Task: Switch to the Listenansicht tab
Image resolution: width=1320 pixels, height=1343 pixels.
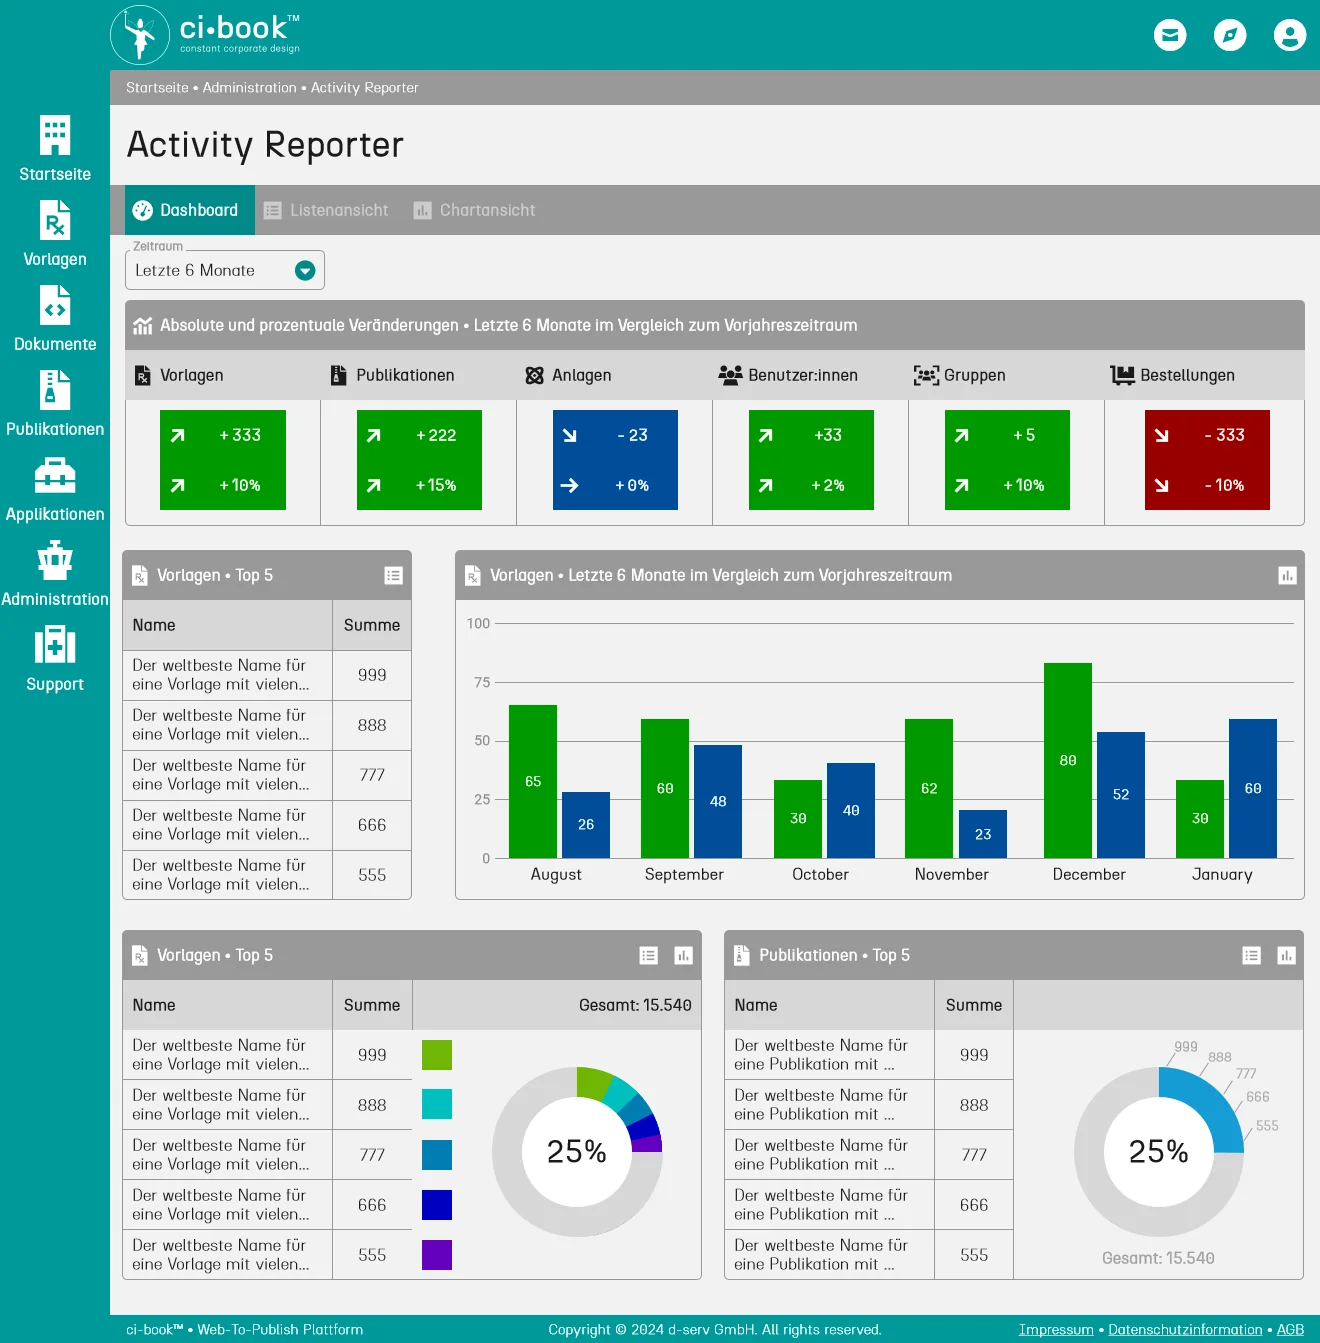Action: coord(326,210)
